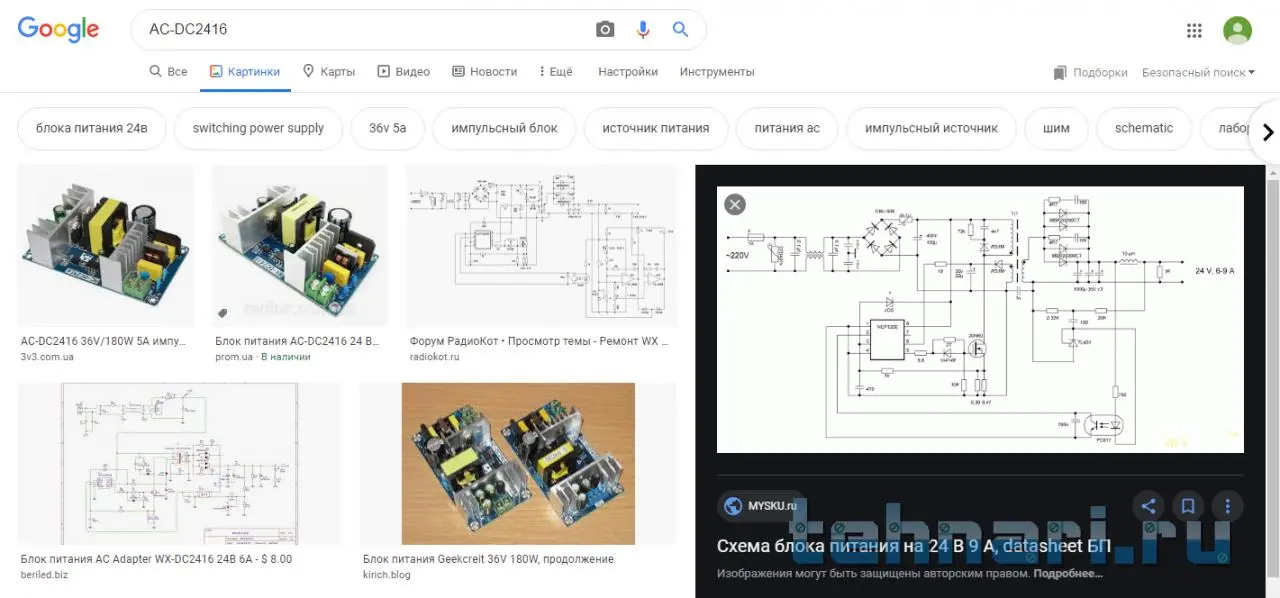The image size is (1280, 598).
Task: Open result title Блок питания AC-DC2416 24 В
Action: point(297,341)
